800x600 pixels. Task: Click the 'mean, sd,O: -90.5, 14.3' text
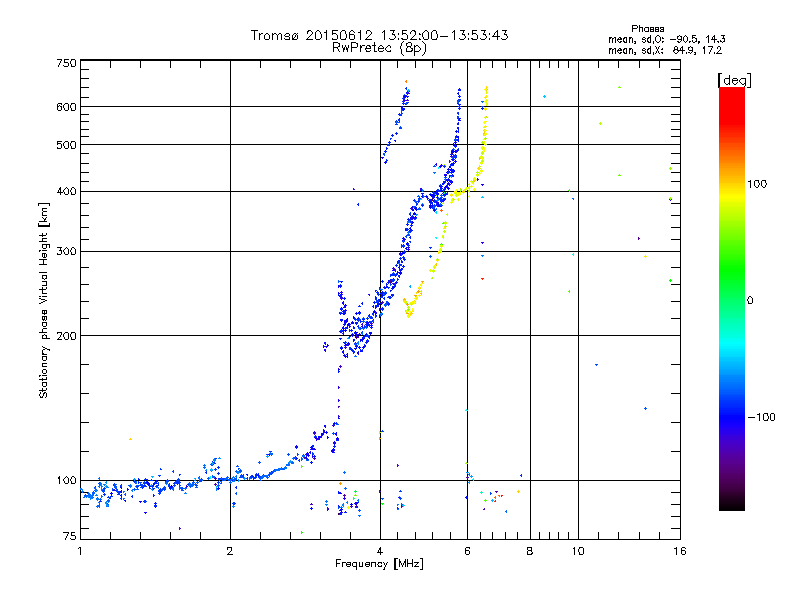(x=666, y=39)
